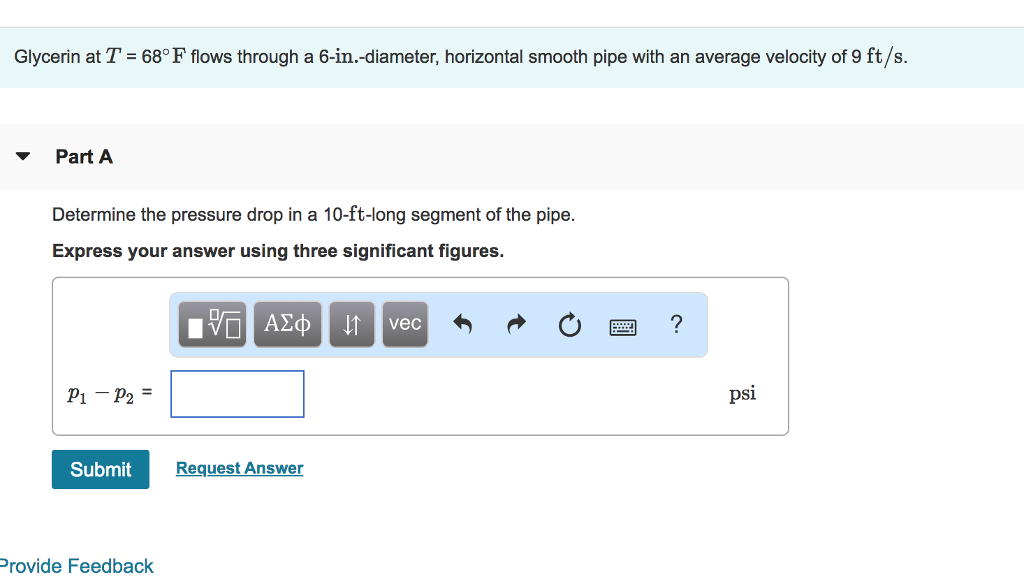The width and height of the screenshot is (1024, 584).
Task: Collapse the Part A section triangle
Action: 24,155
